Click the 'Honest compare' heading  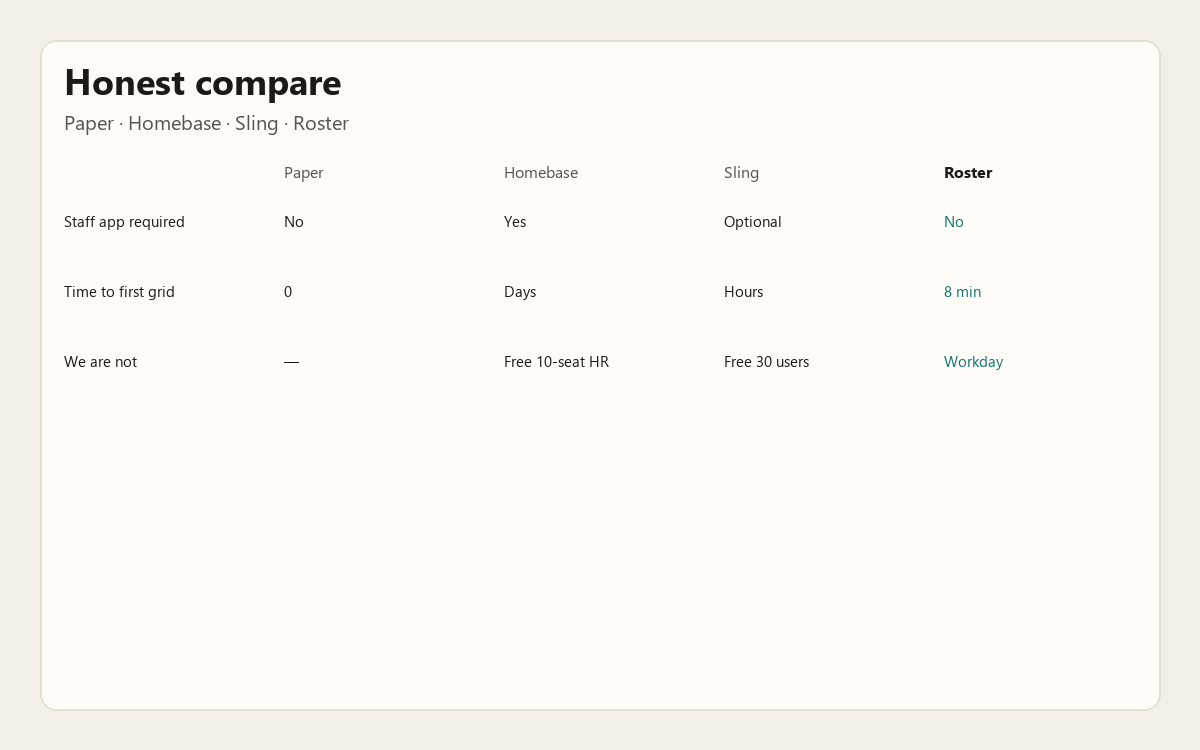tap(202, 83)
